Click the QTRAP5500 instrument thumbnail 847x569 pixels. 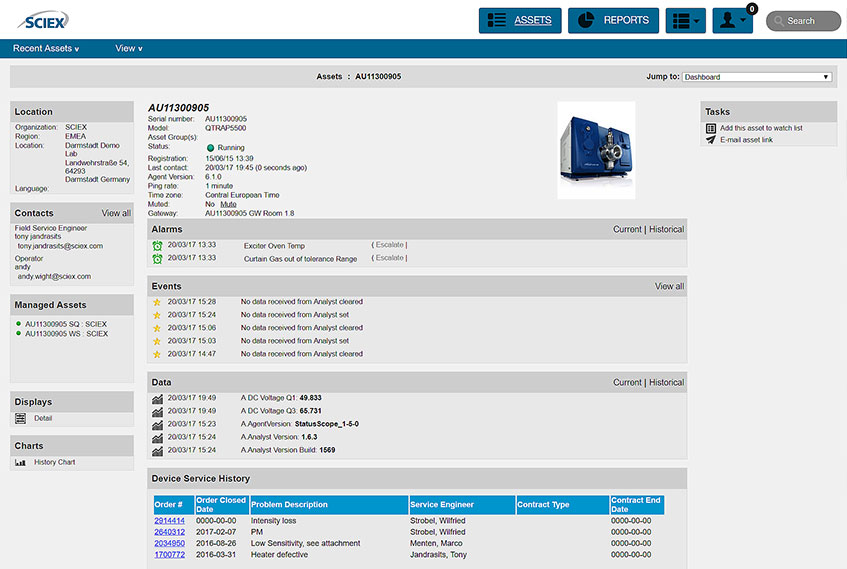tap(596, 150)
